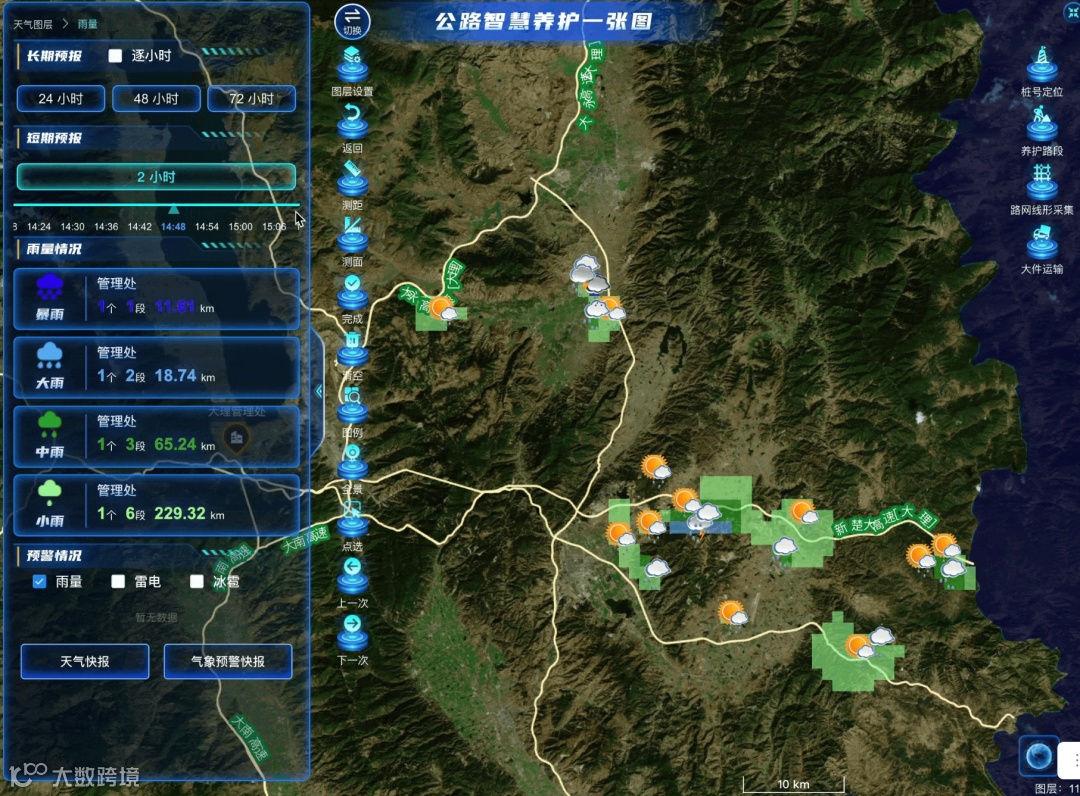Screen dimensions: 1080x796
Task: Select 24 小时 forecast
Action: [61, 98]
